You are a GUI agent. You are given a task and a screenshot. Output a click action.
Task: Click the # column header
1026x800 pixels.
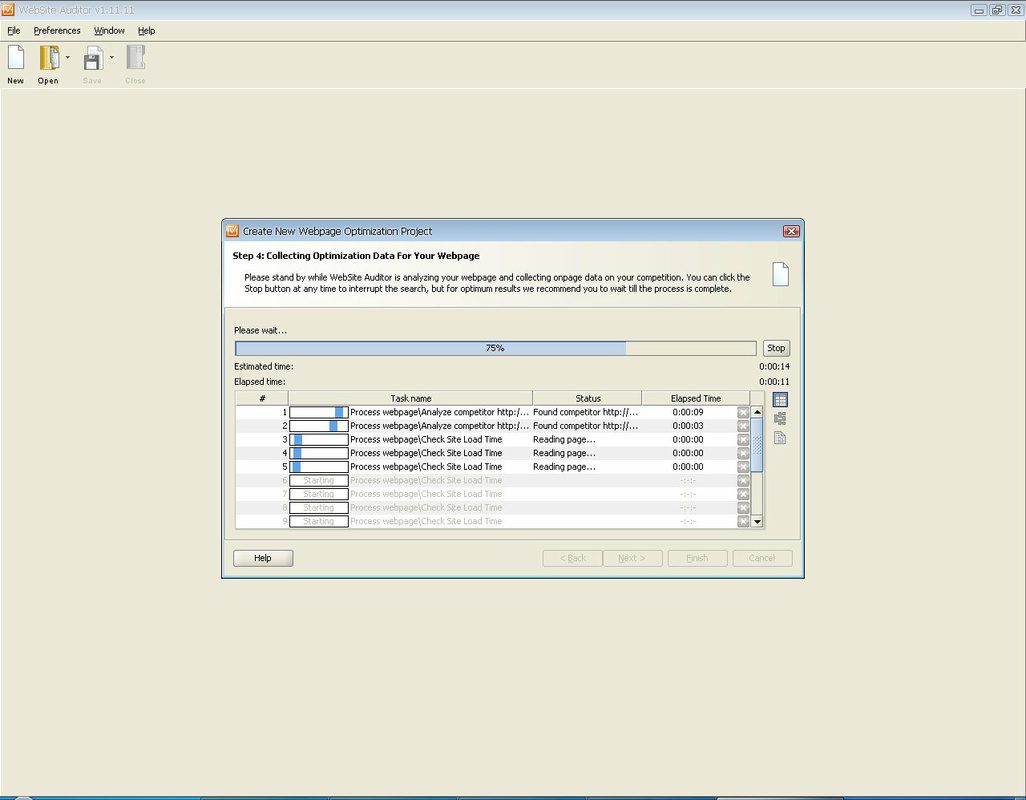coord(262,398)
